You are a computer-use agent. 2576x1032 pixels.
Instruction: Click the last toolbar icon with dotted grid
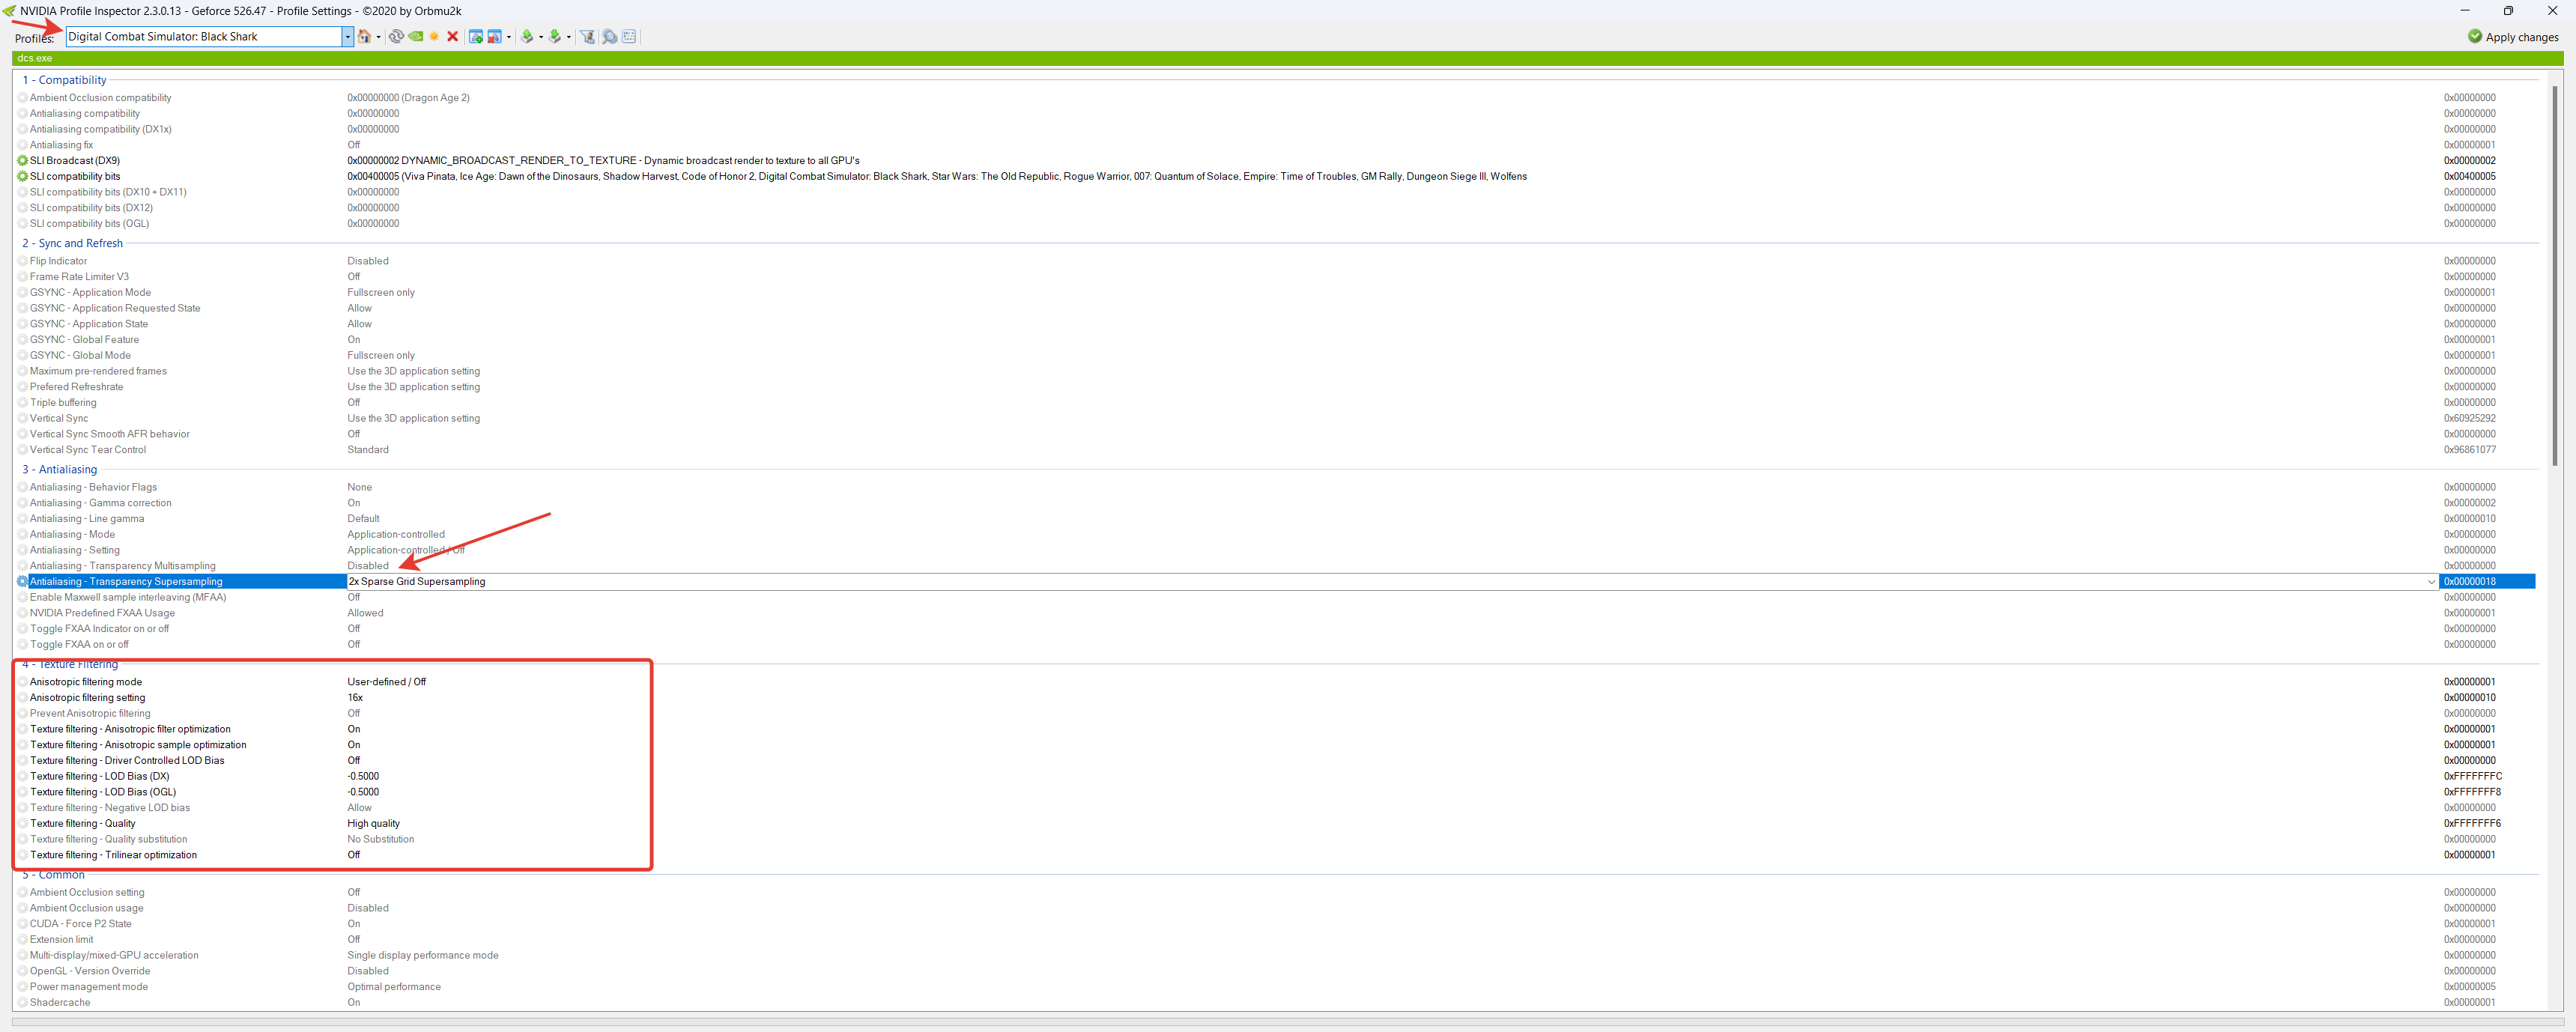click(x=629, y=37)
